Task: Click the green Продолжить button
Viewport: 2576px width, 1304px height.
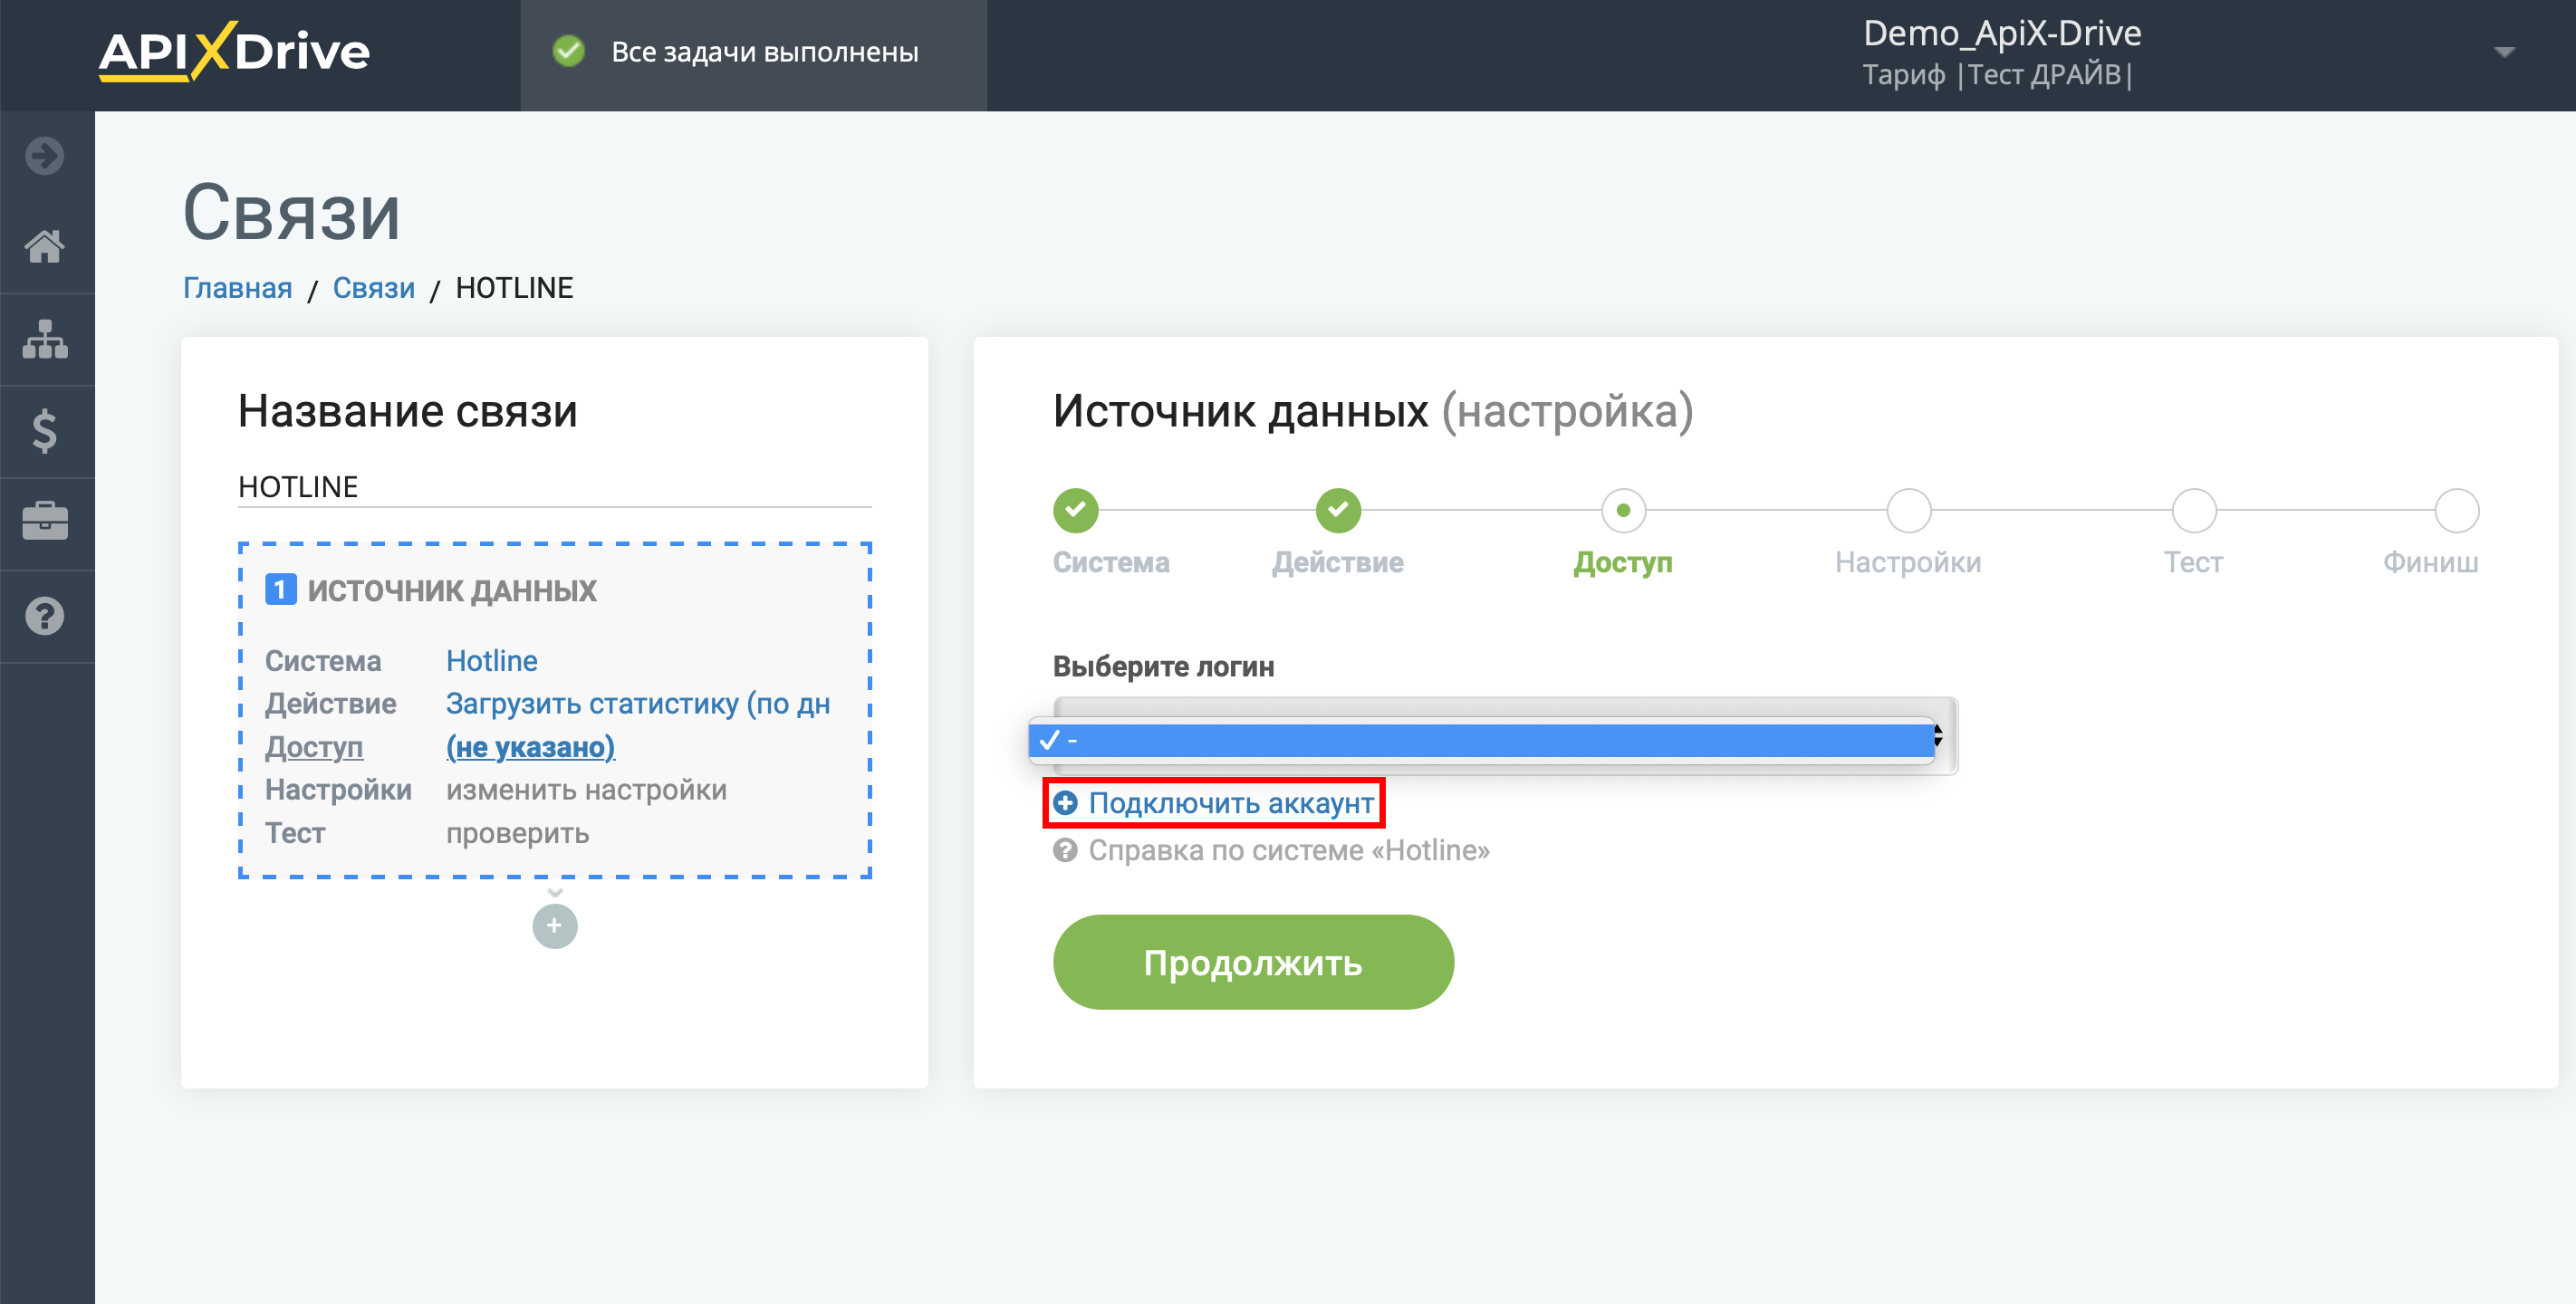Action: [1253, 962]
